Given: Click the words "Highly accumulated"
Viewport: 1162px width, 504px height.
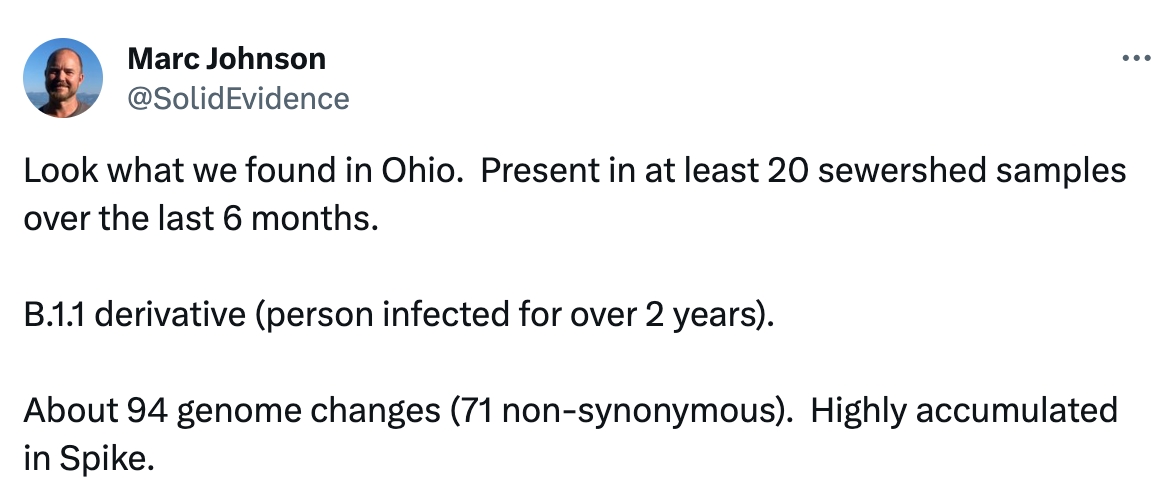Looking at the screenshot, I should tap(964, 410).
